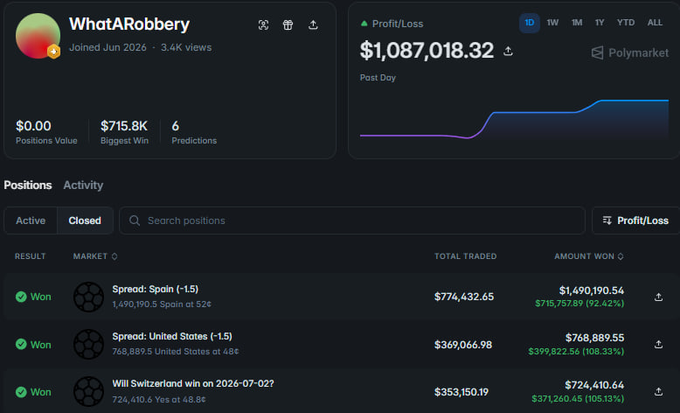
Task: Click the 1,490,190.5 Spain at 52¢ subtitle
Action: [162, 304]
